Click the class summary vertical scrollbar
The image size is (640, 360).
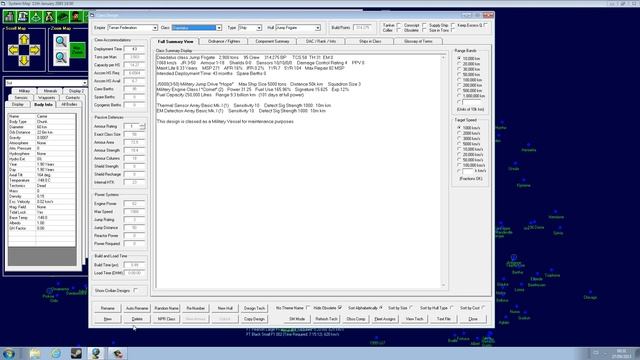tap(443, 171)
